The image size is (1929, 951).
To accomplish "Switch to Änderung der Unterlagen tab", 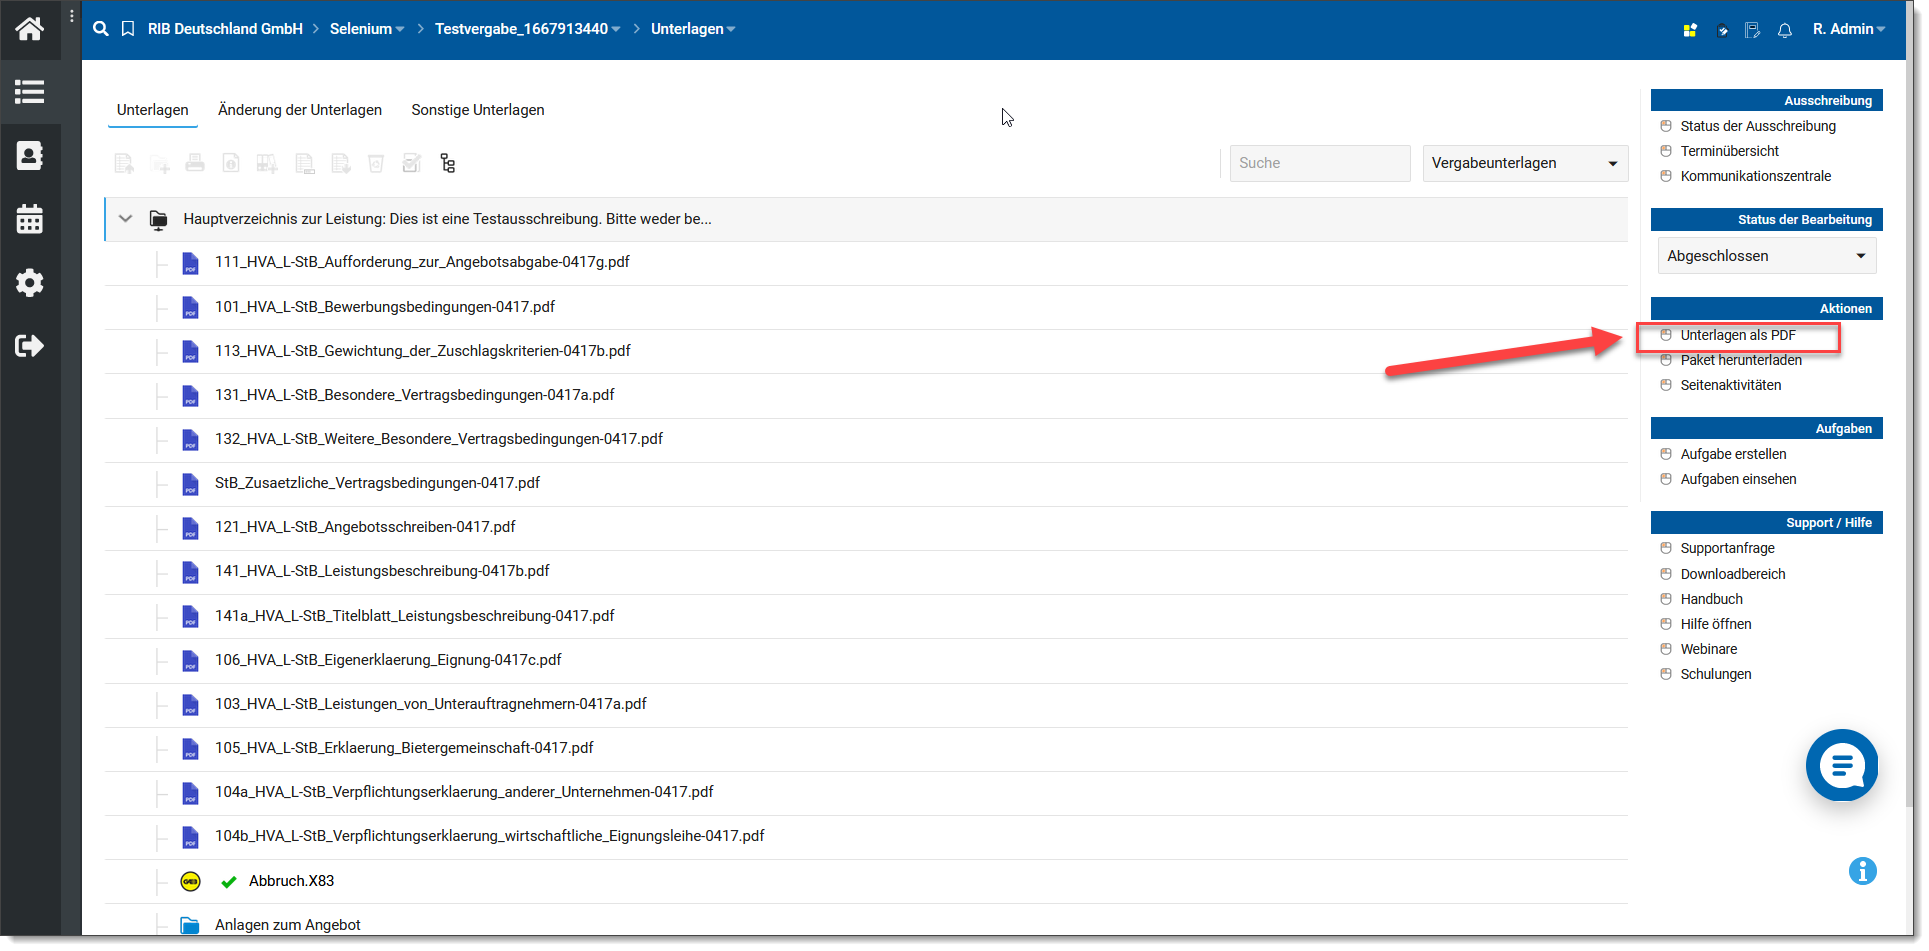I will [x=300, y=110].
